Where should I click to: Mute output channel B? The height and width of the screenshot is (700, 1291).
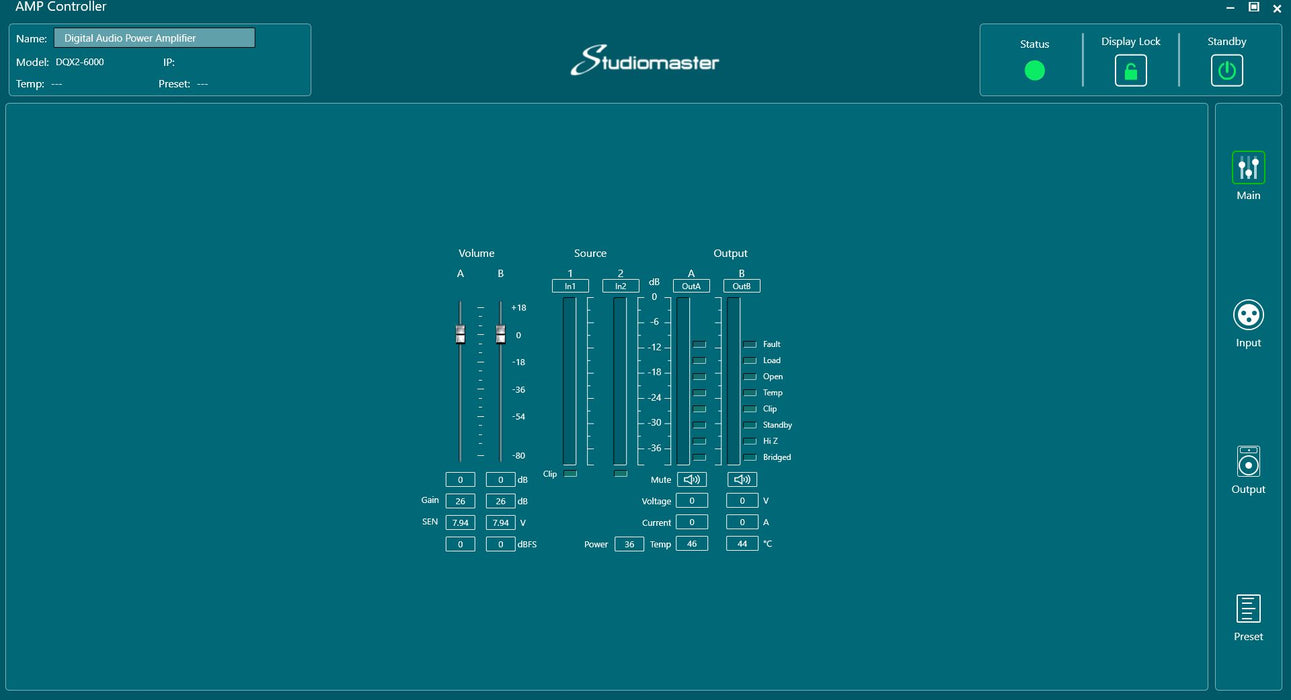pos(742,480)
